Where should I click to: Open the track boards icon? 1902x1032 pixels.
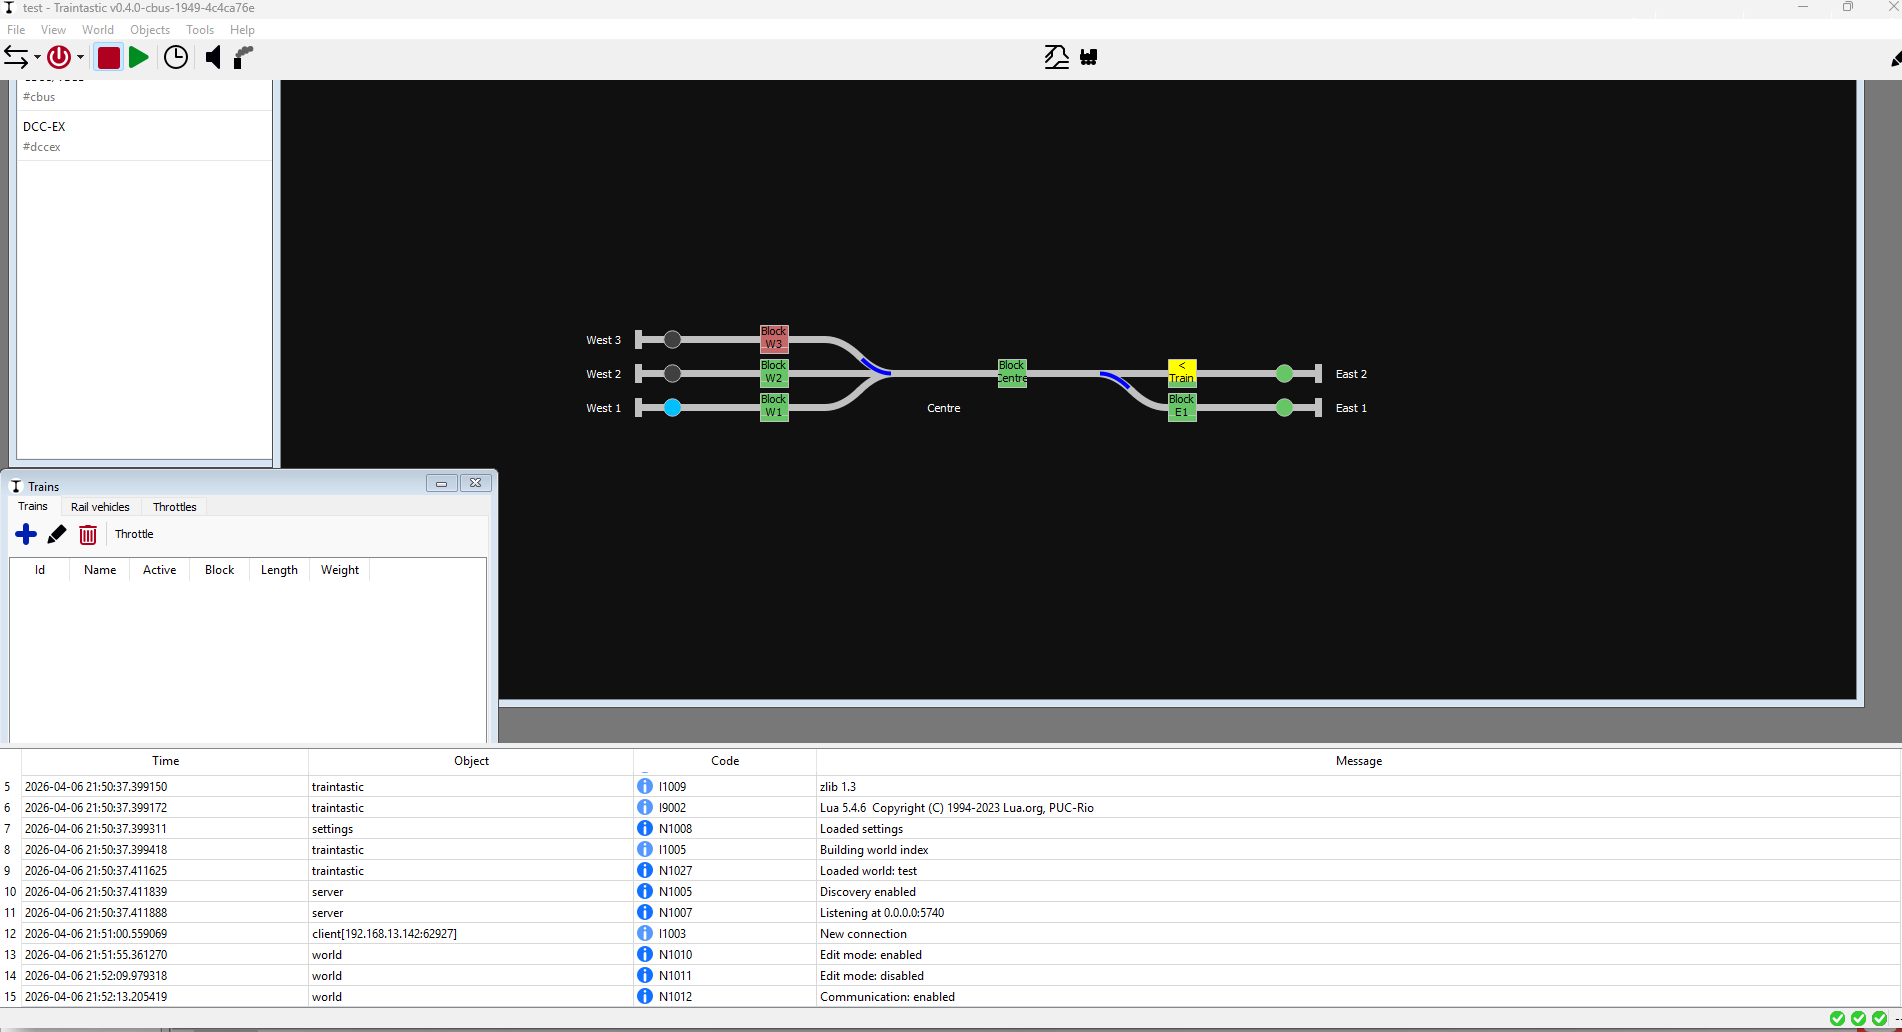tap(1056, 57)
